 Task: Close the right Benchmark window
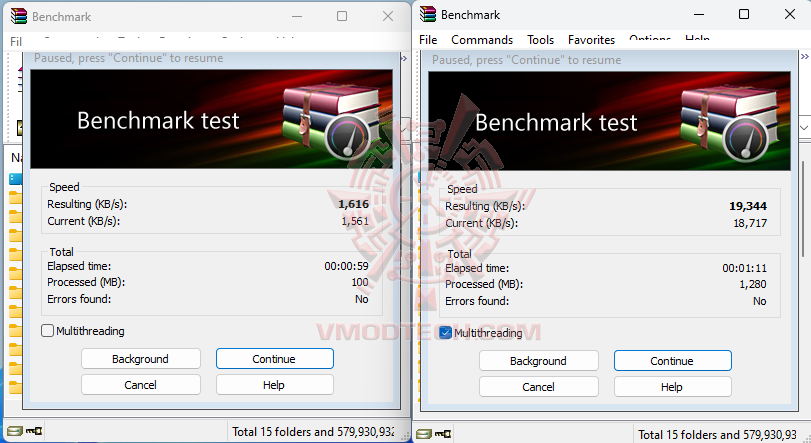790,14
